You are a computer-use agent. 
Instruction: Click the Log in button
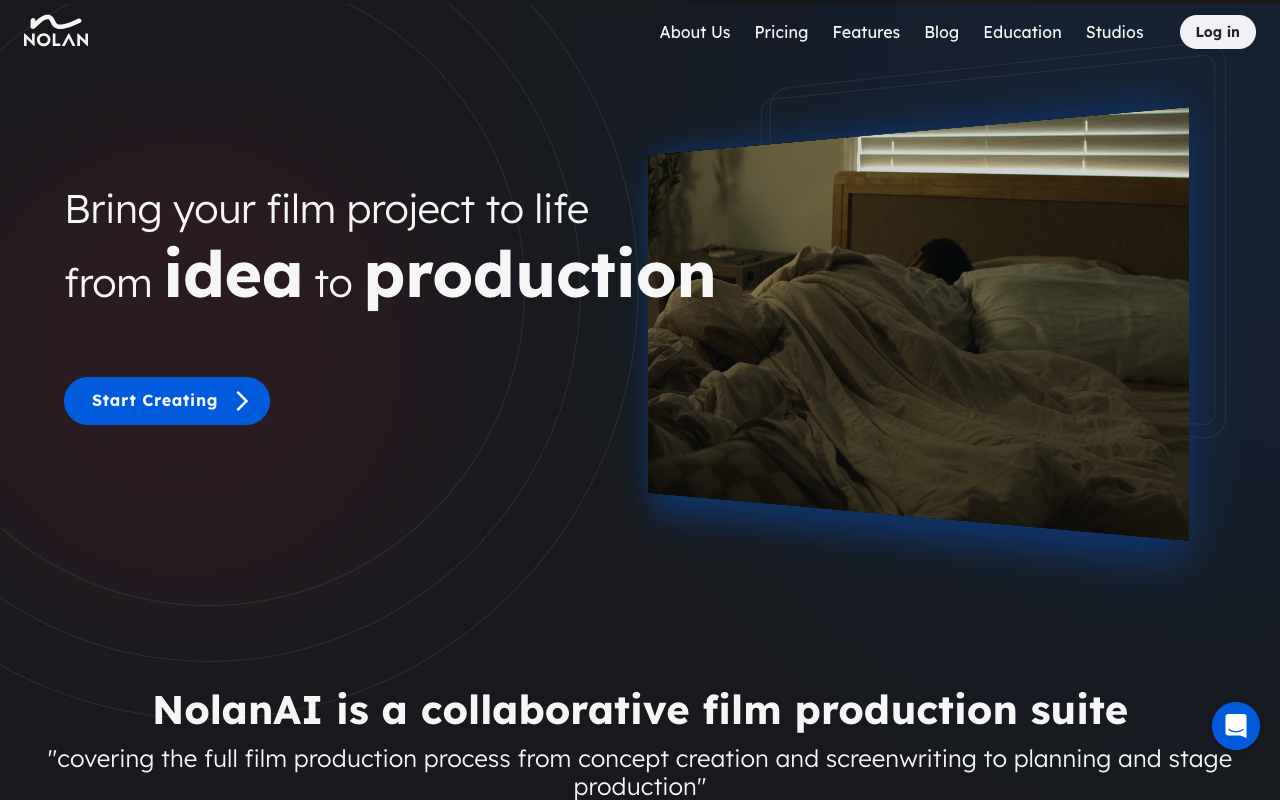[x=1217, y=32]
